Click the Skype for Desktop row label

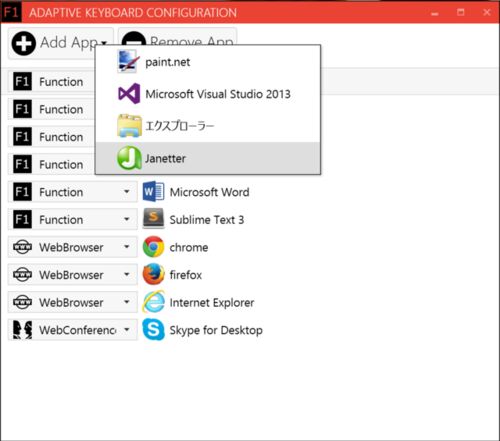(x=216, y=330)
